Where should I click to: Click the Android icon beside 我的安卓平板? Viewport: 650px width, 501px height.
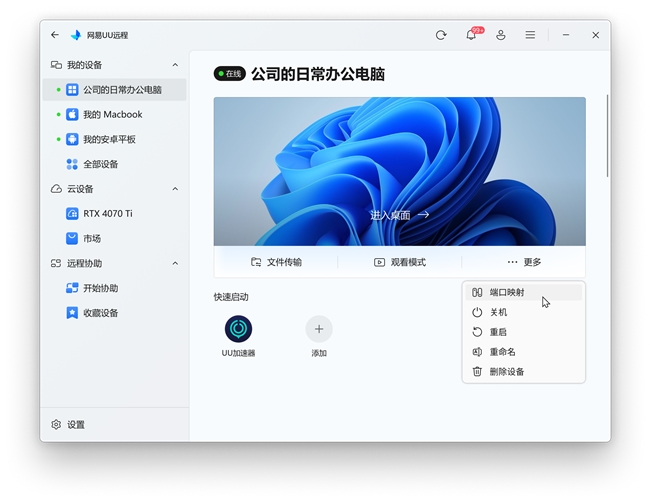72,139
